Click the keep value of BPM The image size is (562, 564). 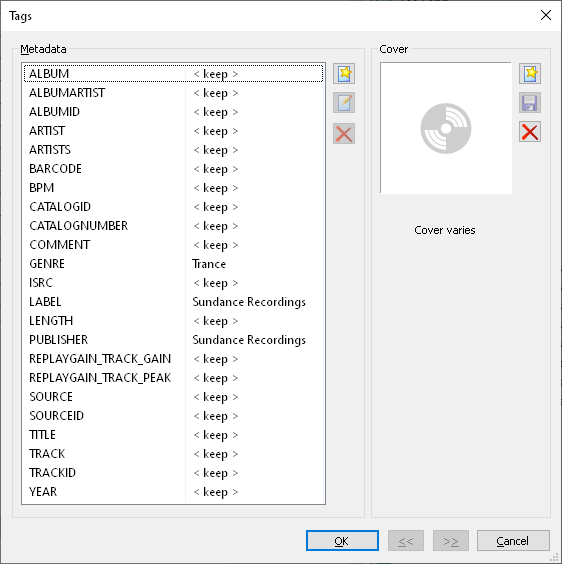coord(216,188)
